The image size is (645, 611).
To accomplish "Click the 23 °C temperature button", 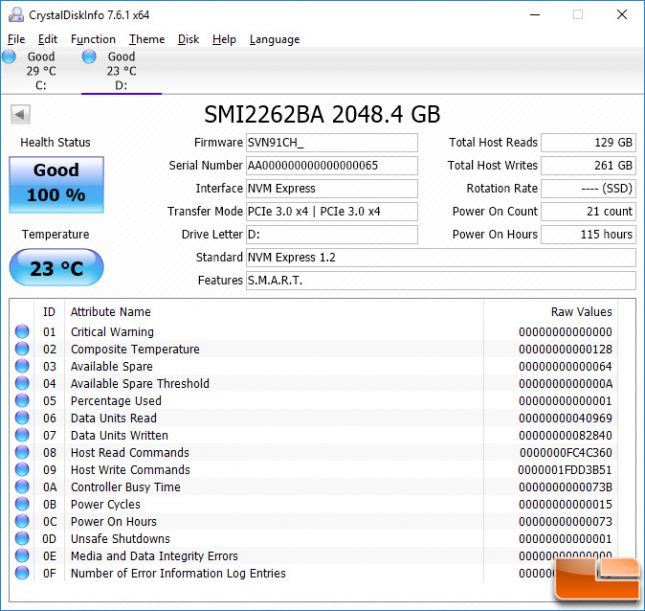I will coord(56,268).
